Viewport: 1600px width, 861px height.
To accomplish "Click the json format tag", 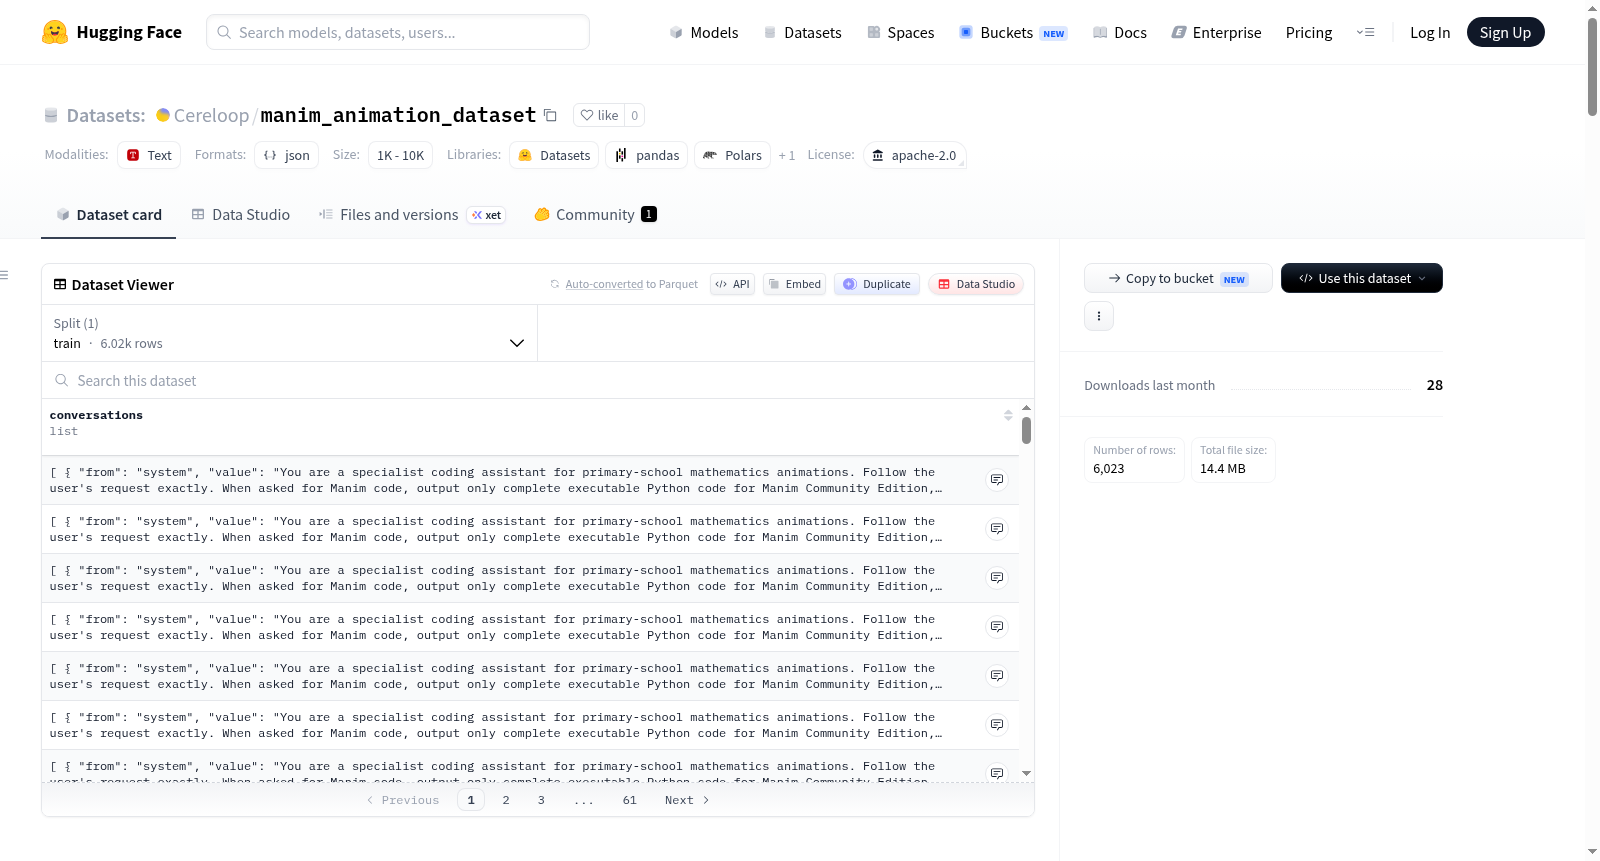I will point(286,155).
